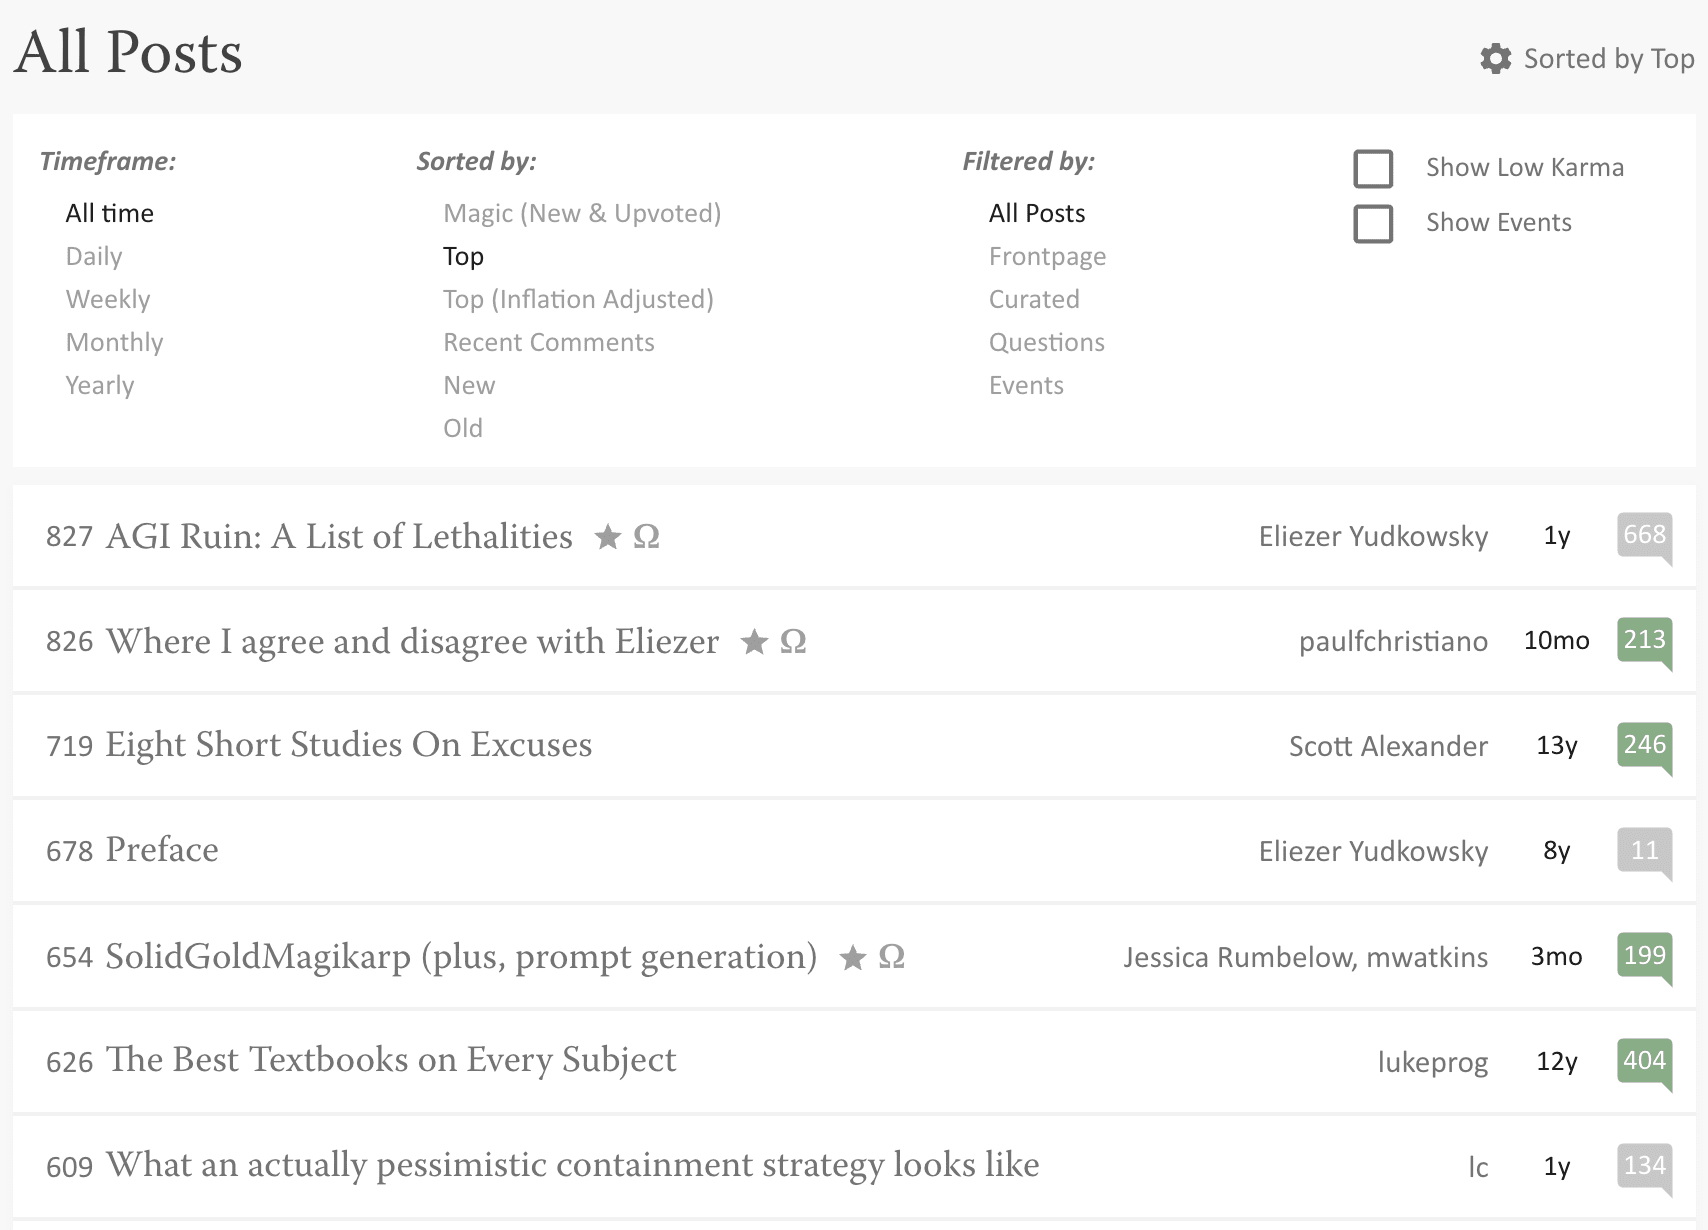
Task: Visit author Scott Alexander's profile
Action: click(1388, 747)
